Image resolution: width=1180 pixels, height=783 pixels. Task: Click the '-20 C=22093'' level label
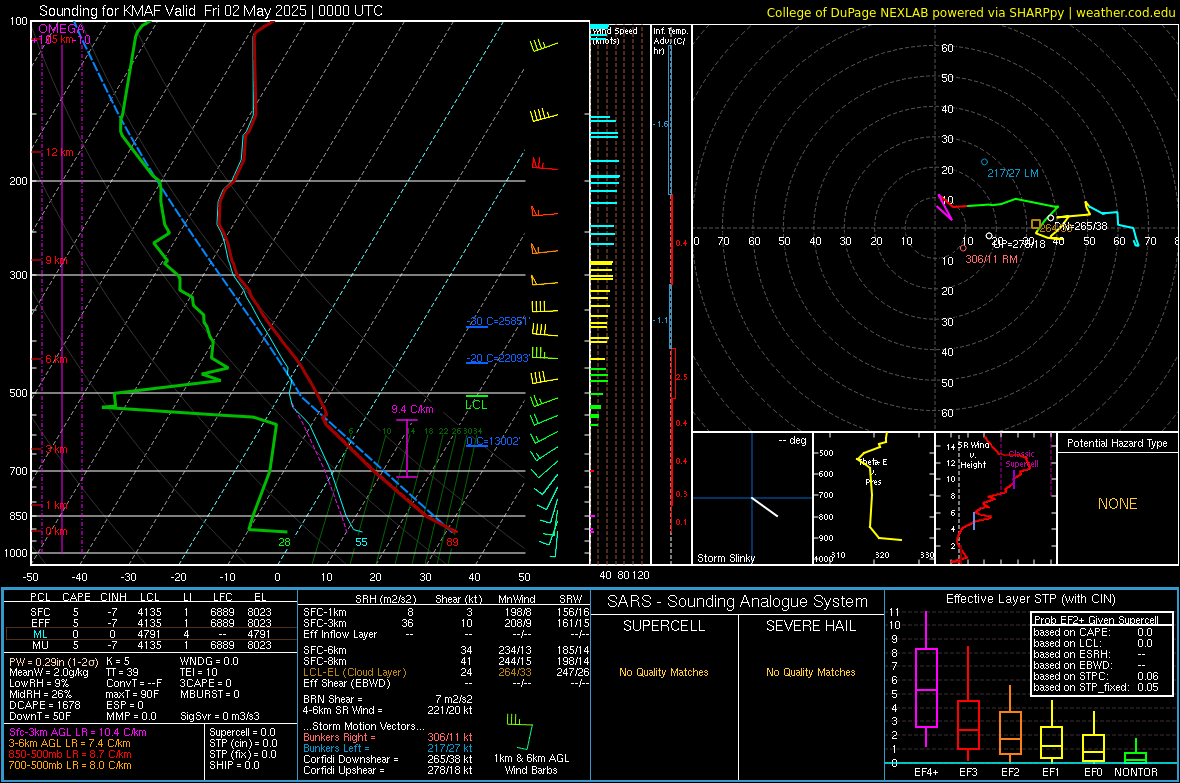[x=498, y=358]
